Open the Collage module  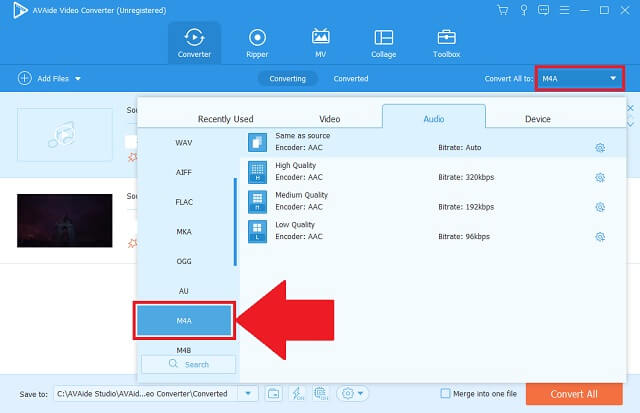pyautogui.click(x=384, y=43)
